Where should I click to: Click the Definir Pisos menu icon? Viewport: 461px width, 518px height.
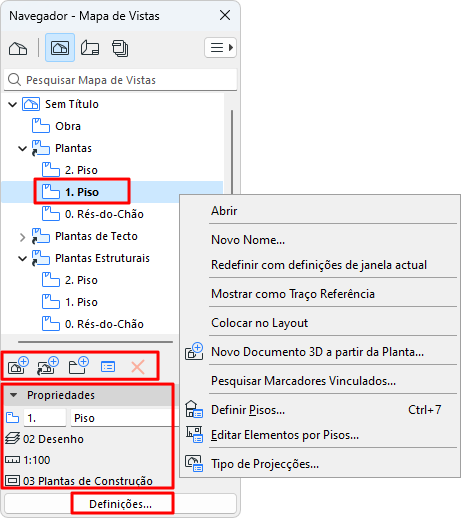pyautogui.click(x=194, y=409)
